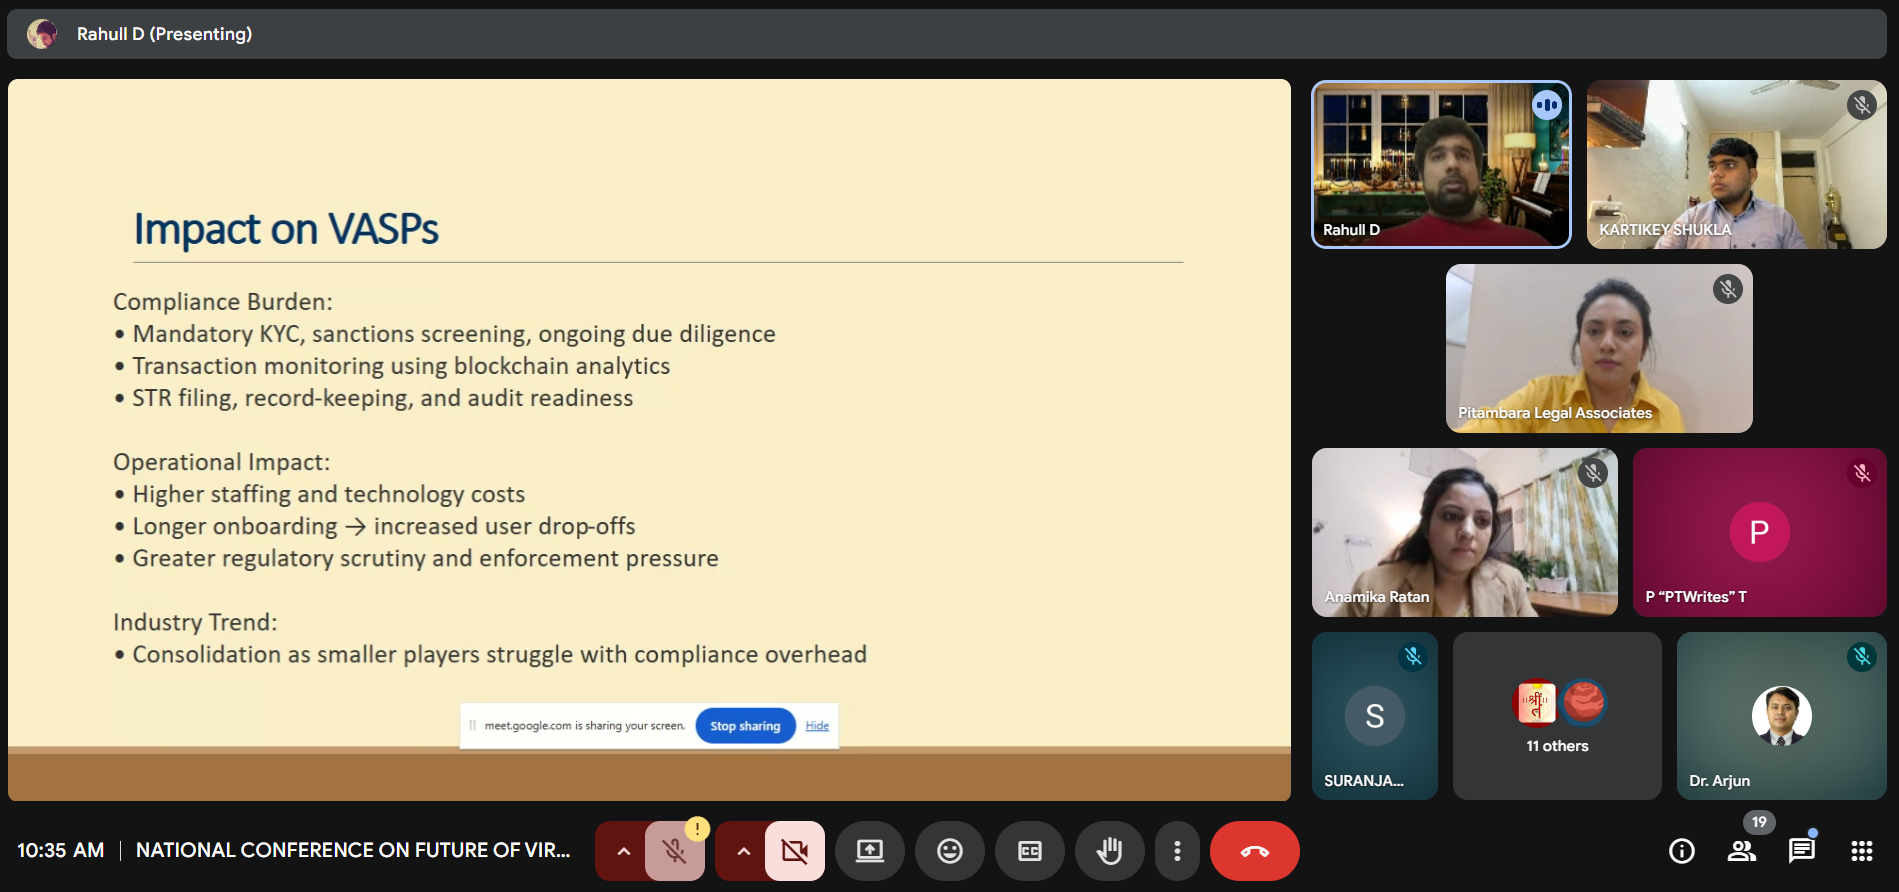Open more options three-dot menu
The height and width of the screenshot is (892, 1899).
click(x=1177, y=851)
